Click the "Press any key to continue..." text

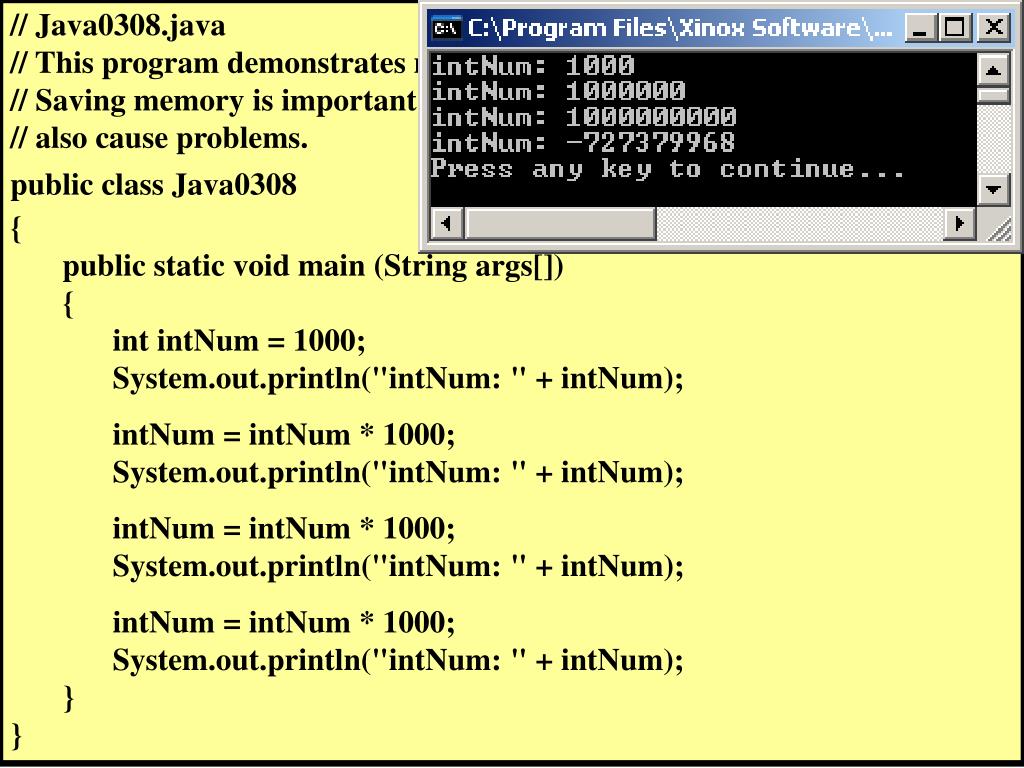(x=667, y=169)
